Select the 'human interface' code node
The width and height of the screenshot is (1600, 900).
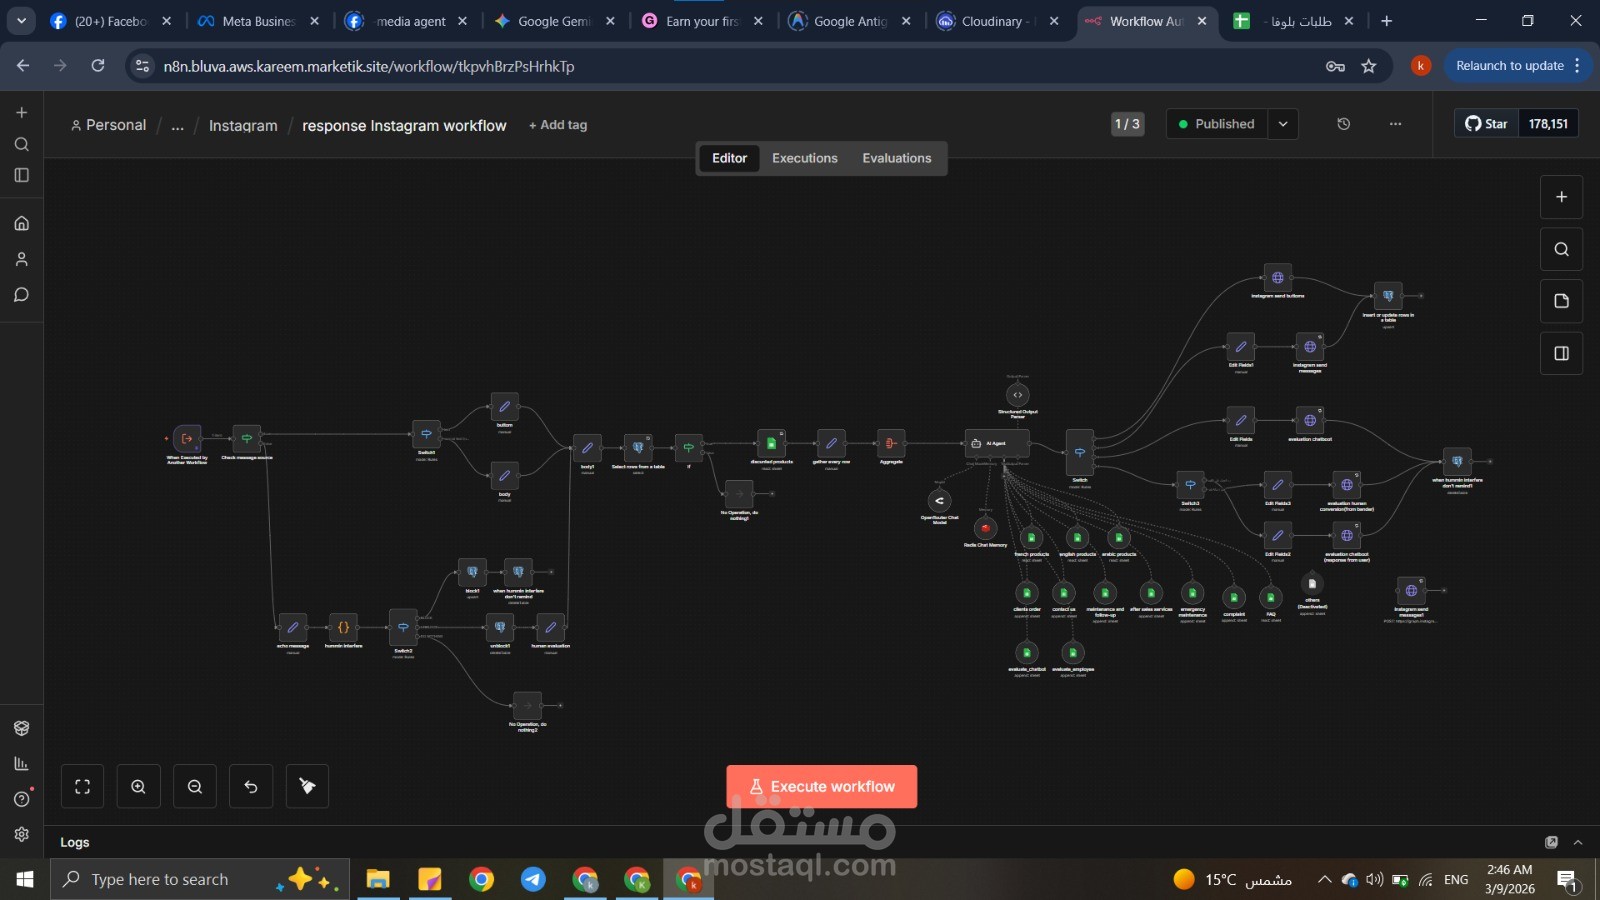click(x=343, y=627)
